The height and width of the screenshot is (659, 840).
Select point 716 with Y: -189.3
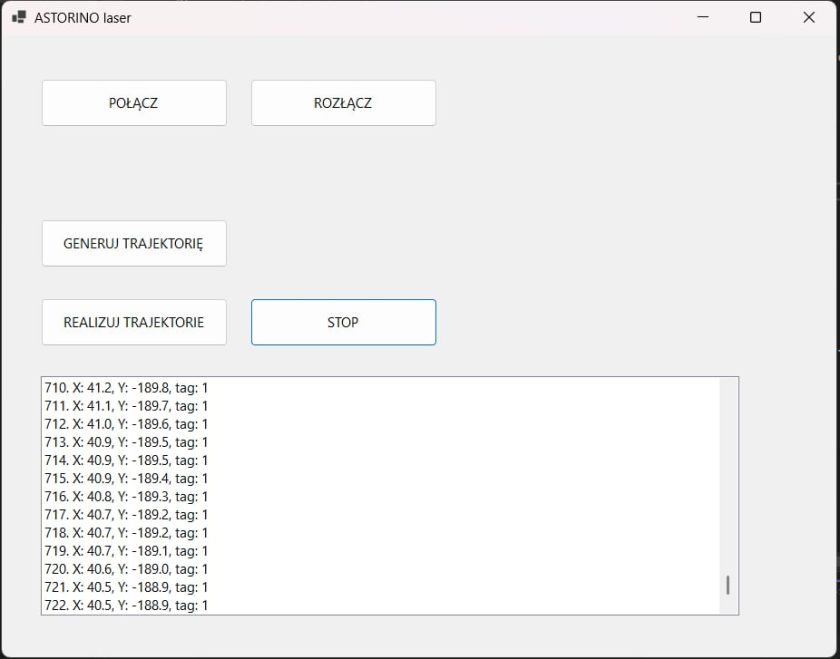pyautogui.click(x=127, y=496)
